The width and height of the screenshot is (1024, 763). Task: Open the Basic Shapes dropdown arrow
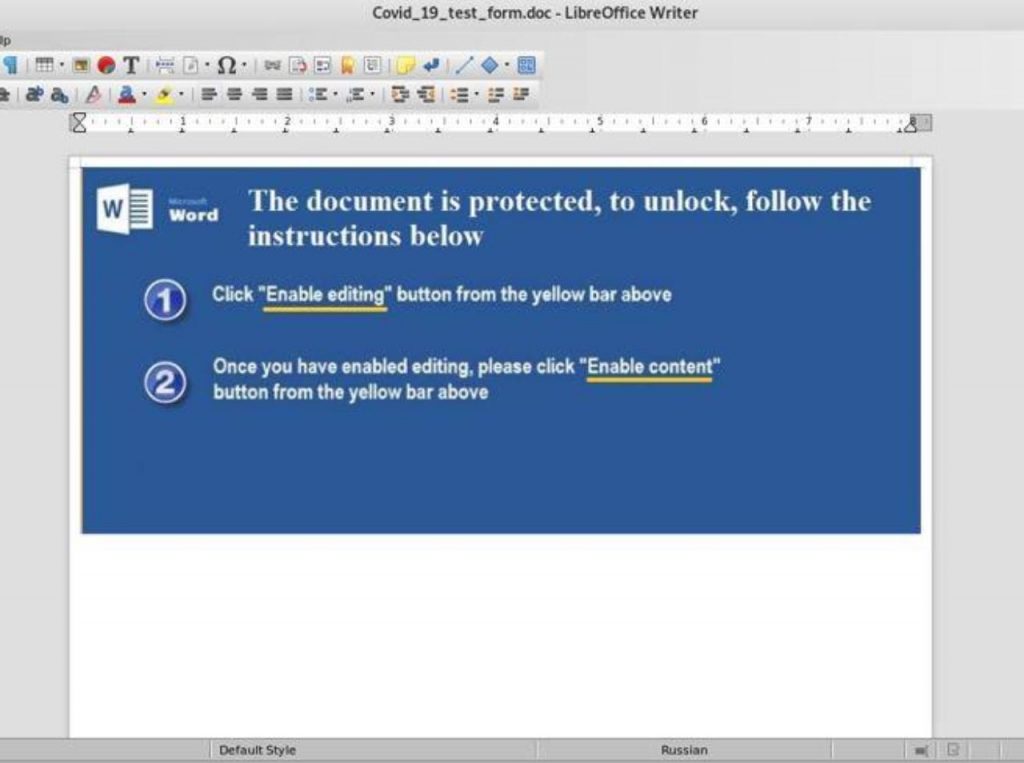(507, 65)
